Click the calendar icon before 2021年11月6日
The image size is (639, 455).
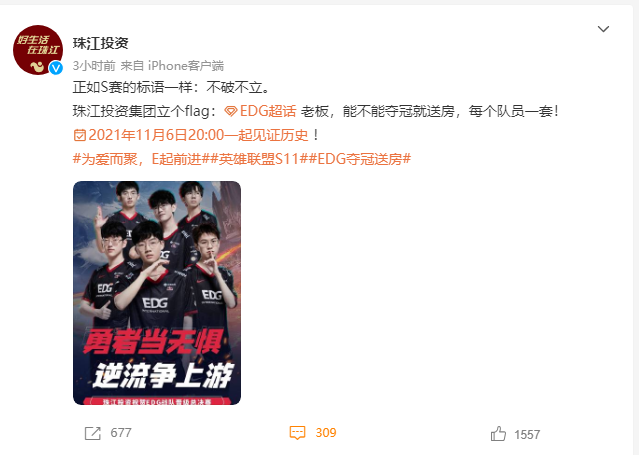[80, 135]
